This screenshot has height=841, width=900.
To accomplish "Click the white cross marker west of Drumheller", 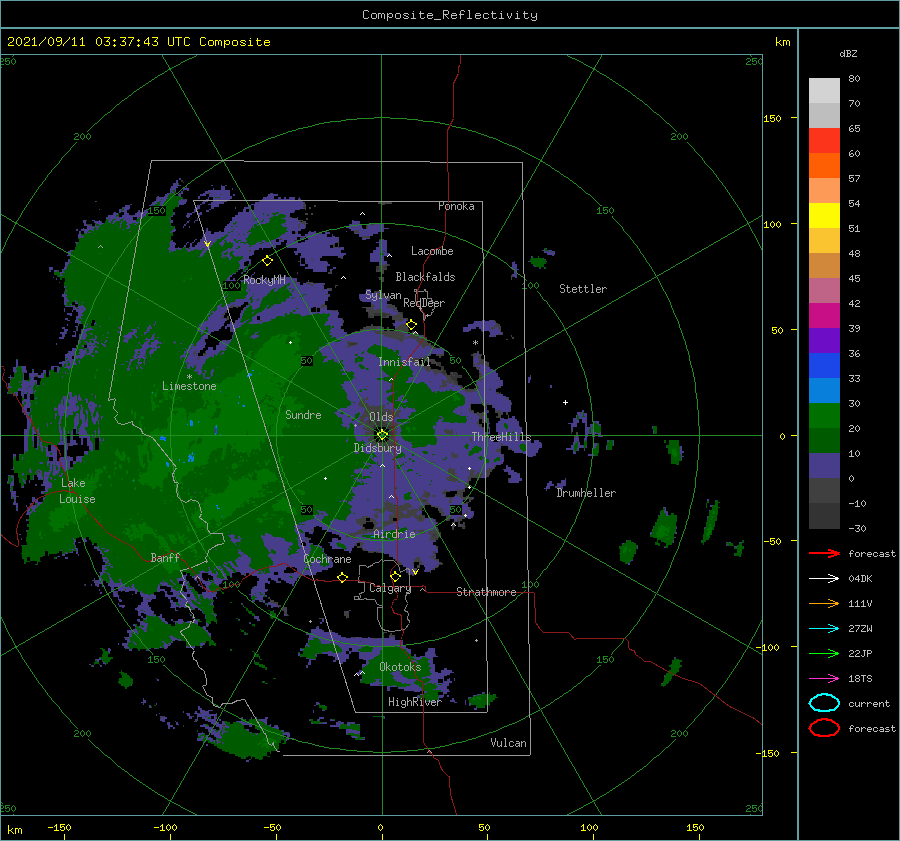I will click(565, 402).
